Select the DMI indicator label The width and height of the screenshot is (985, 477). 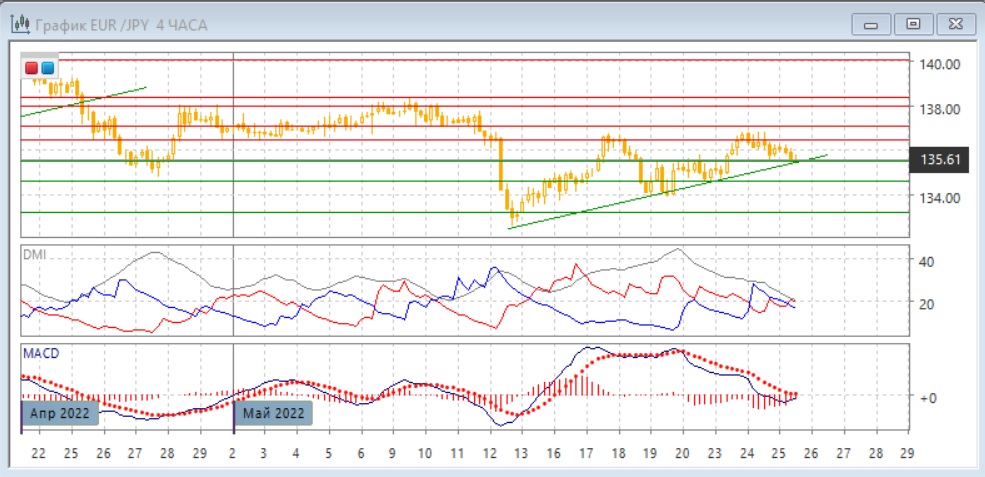[34, 254]
